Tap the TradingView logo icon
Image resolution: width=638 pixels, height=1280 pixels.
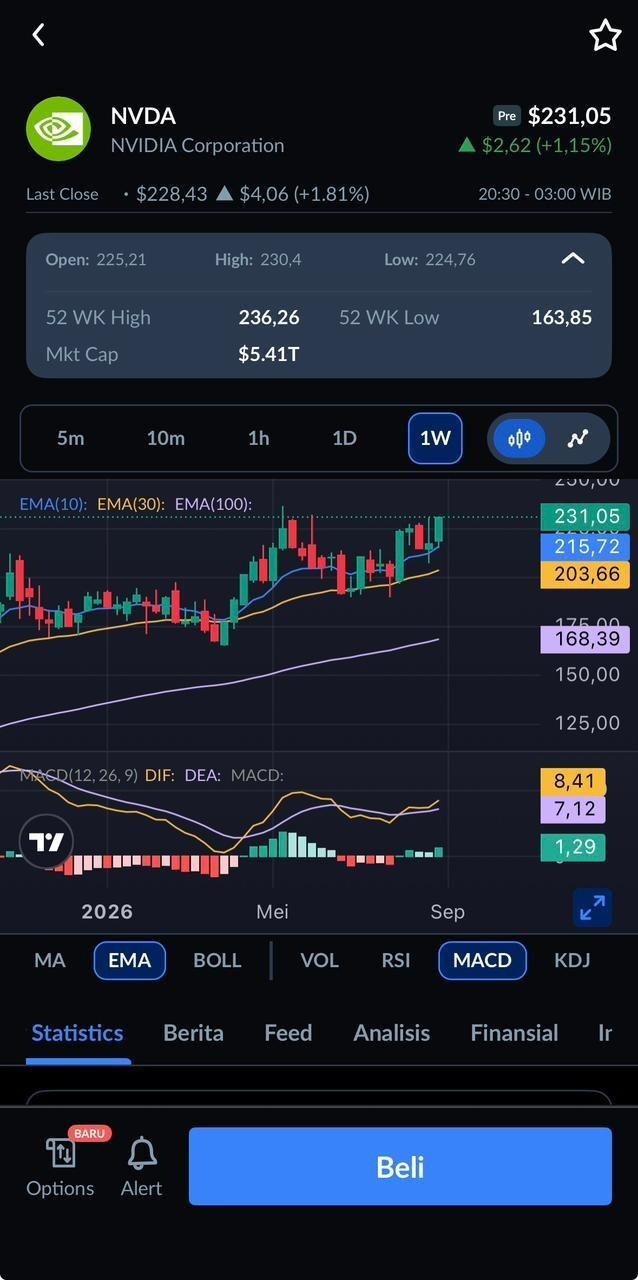point(46,843)
